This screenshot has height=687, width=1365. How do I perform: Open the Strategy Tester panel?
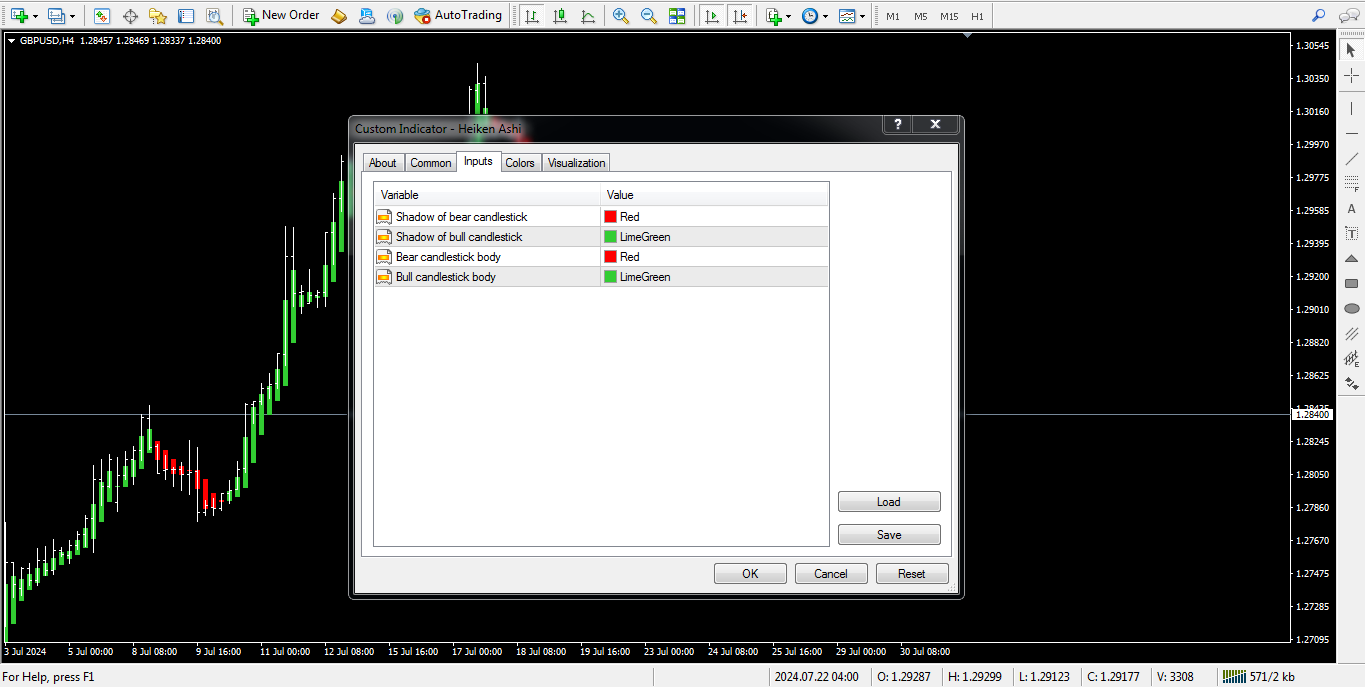(x=214, y=16)
